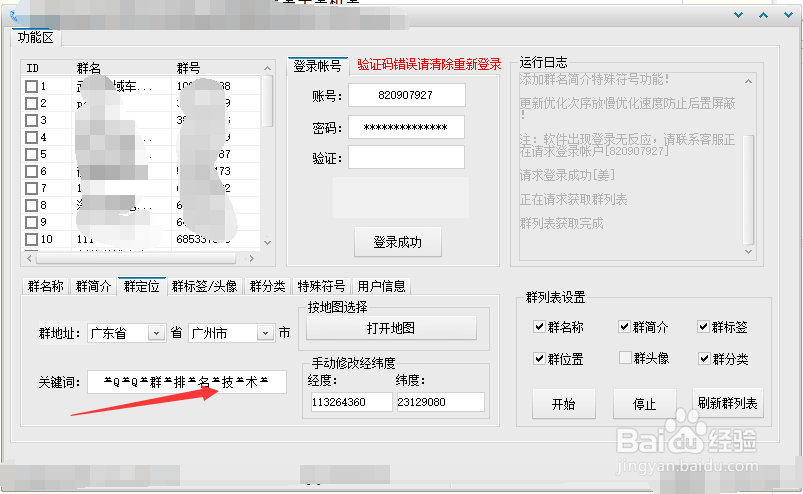Switch to the 群名称 tab
The height and width of the screenshot is (494, 803).
pos(46,286)
